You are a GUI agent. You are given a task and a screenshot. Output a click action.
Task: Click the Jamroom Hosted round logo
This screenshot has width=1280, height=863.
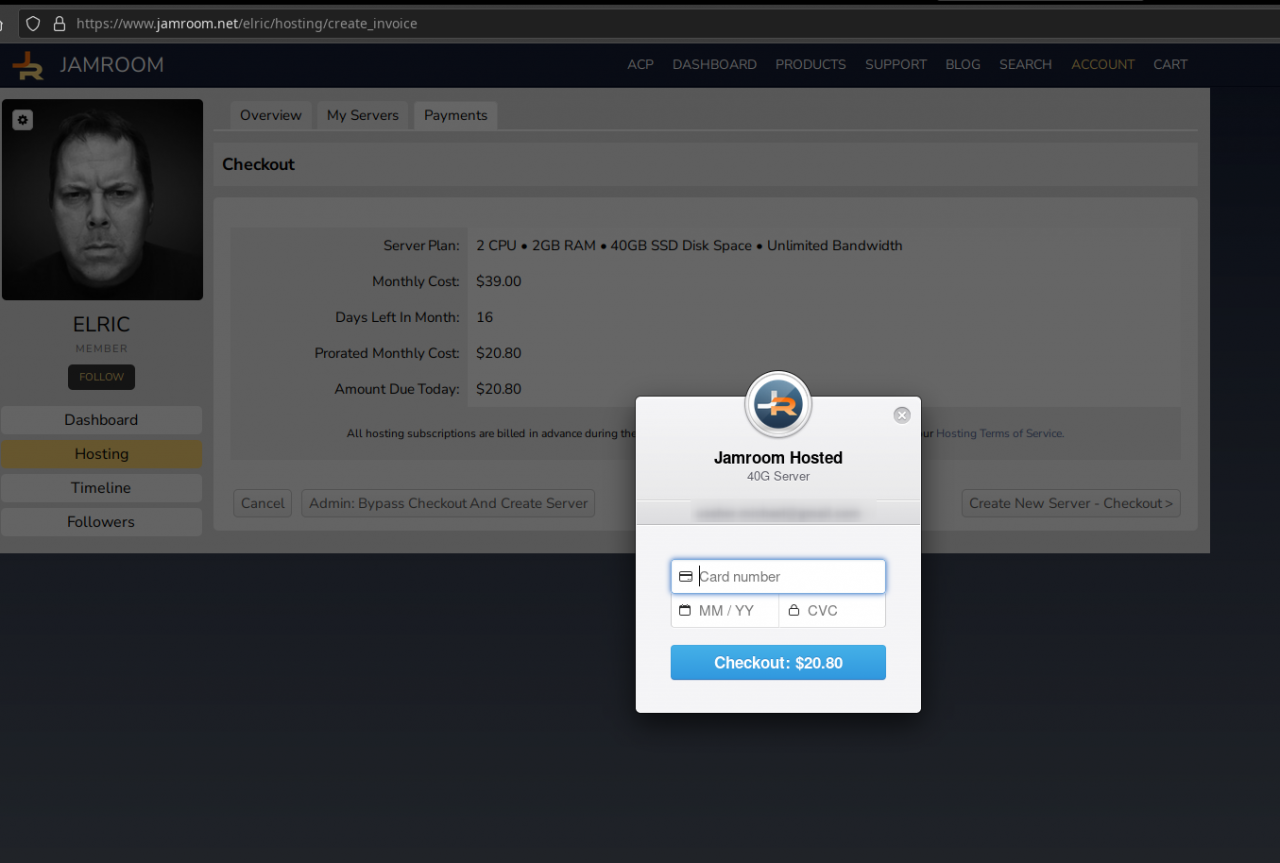tap(778, 405)
